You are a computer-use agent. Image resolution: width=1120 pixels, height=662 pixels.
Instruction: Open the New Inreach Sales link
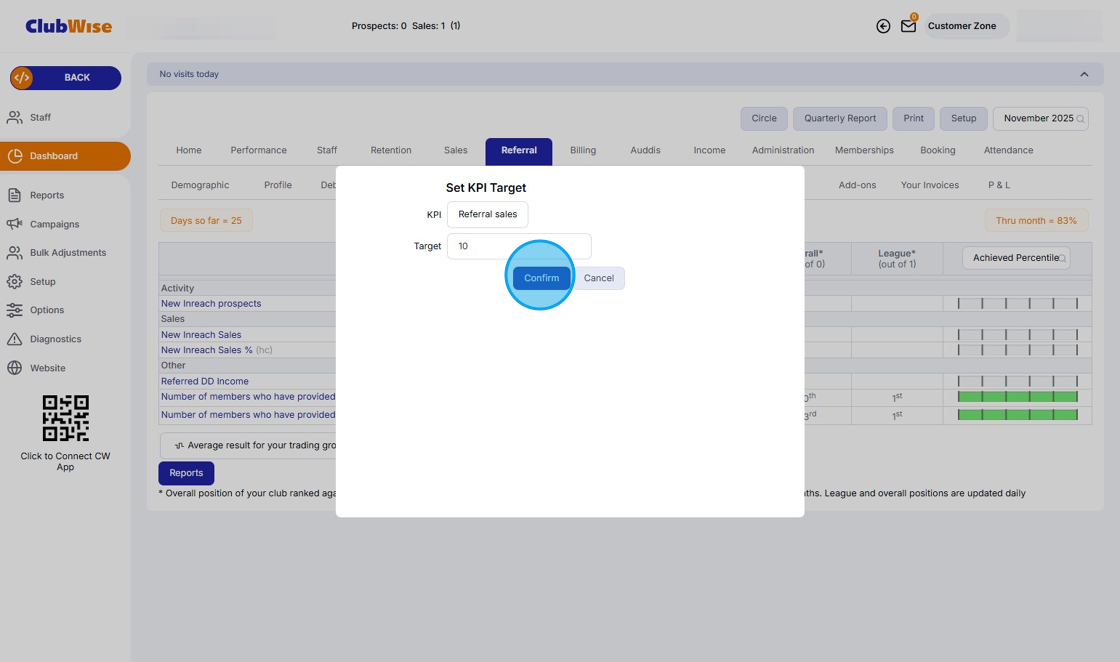click(201, 335)
